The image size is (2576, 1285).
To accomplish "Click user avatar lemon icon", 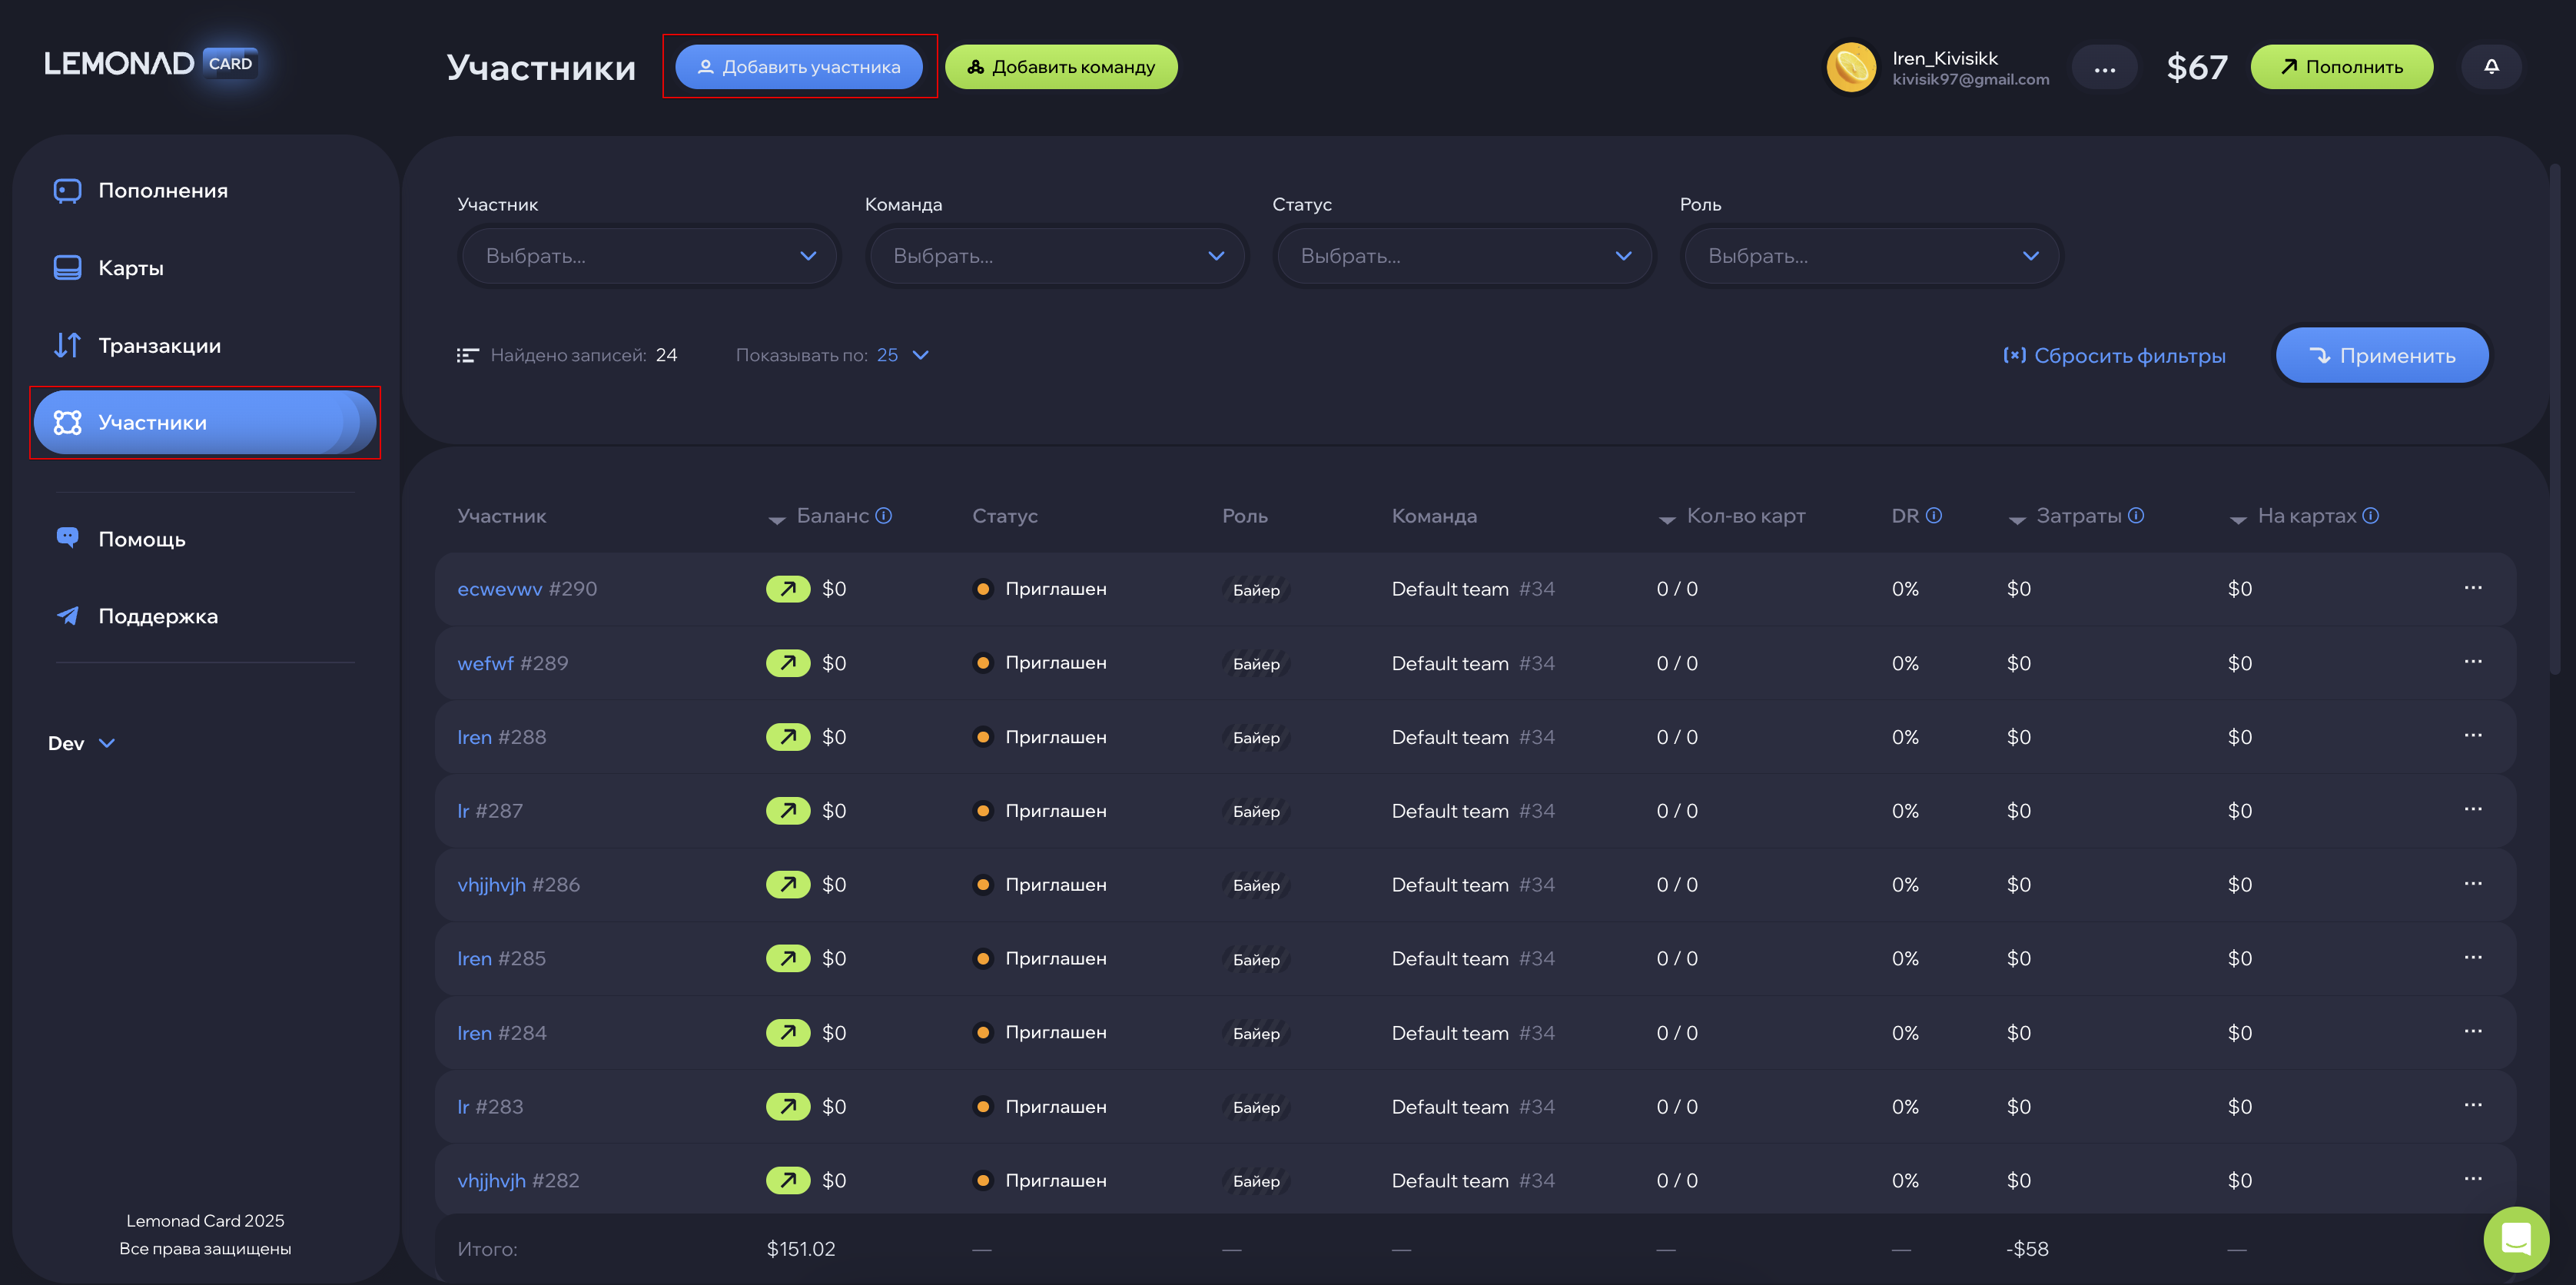I will point(1851,67).
